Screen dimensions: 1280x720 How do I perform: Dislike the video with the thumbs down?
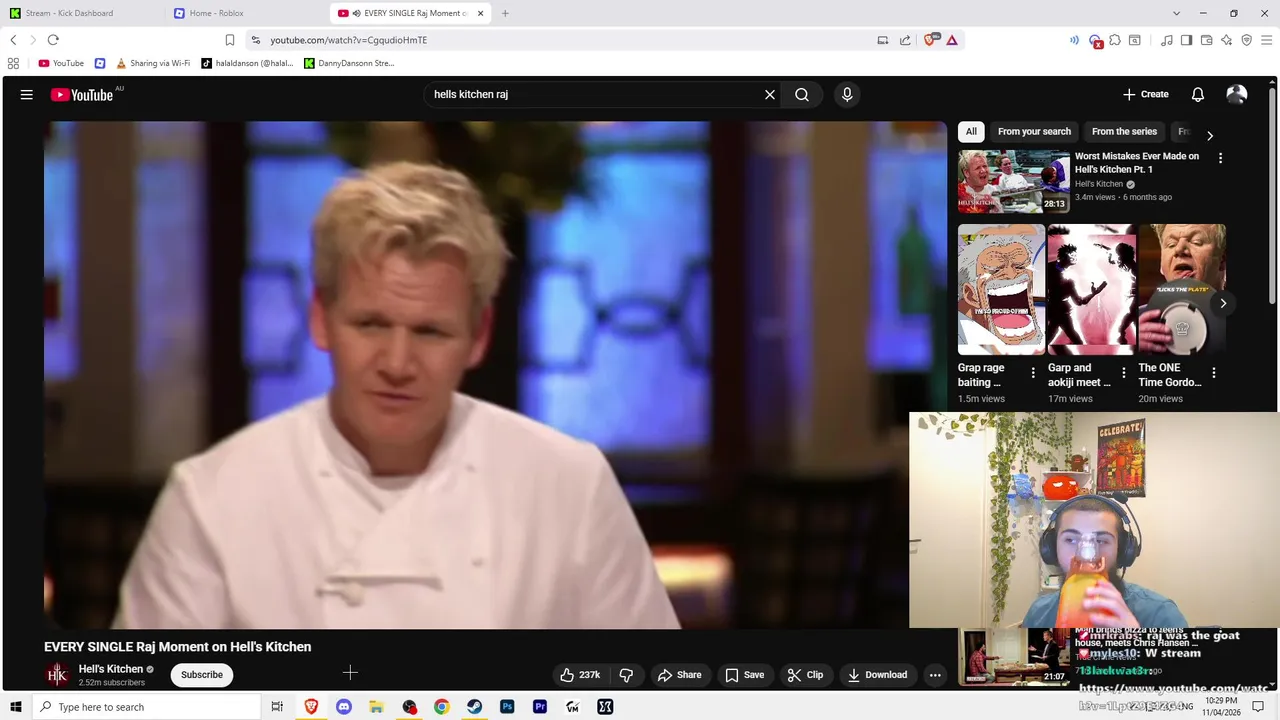point(626,675)
